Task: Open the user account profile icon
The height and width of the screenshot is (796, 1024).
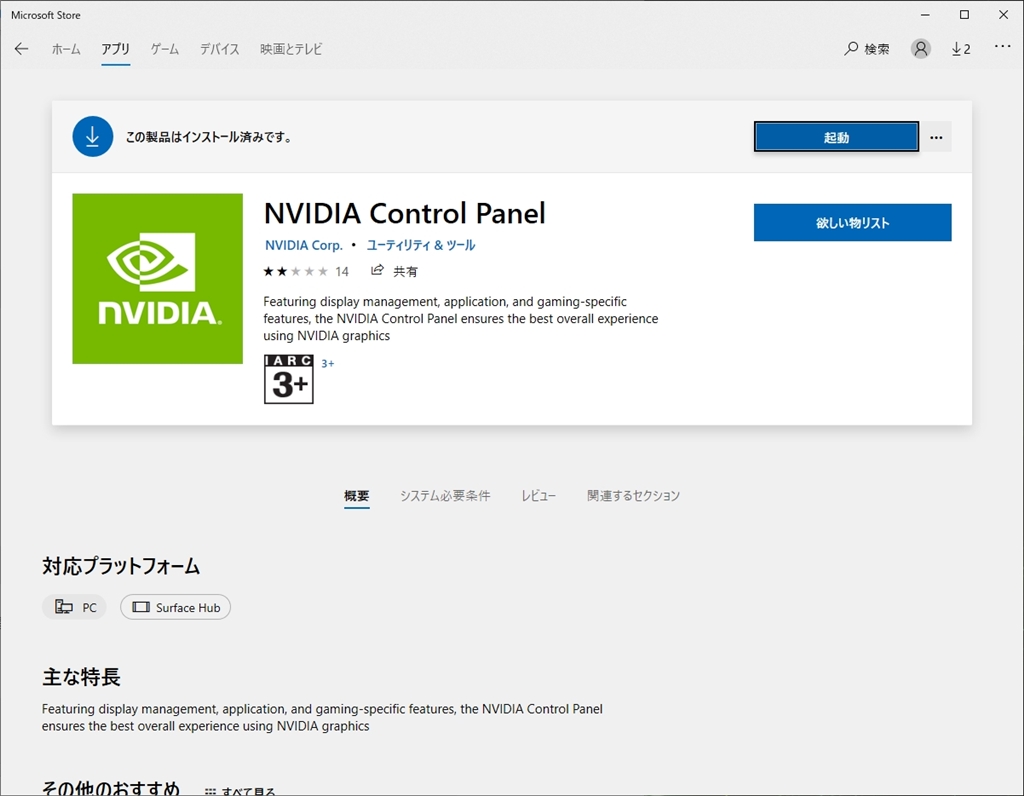Action: (x=921, y=49)
